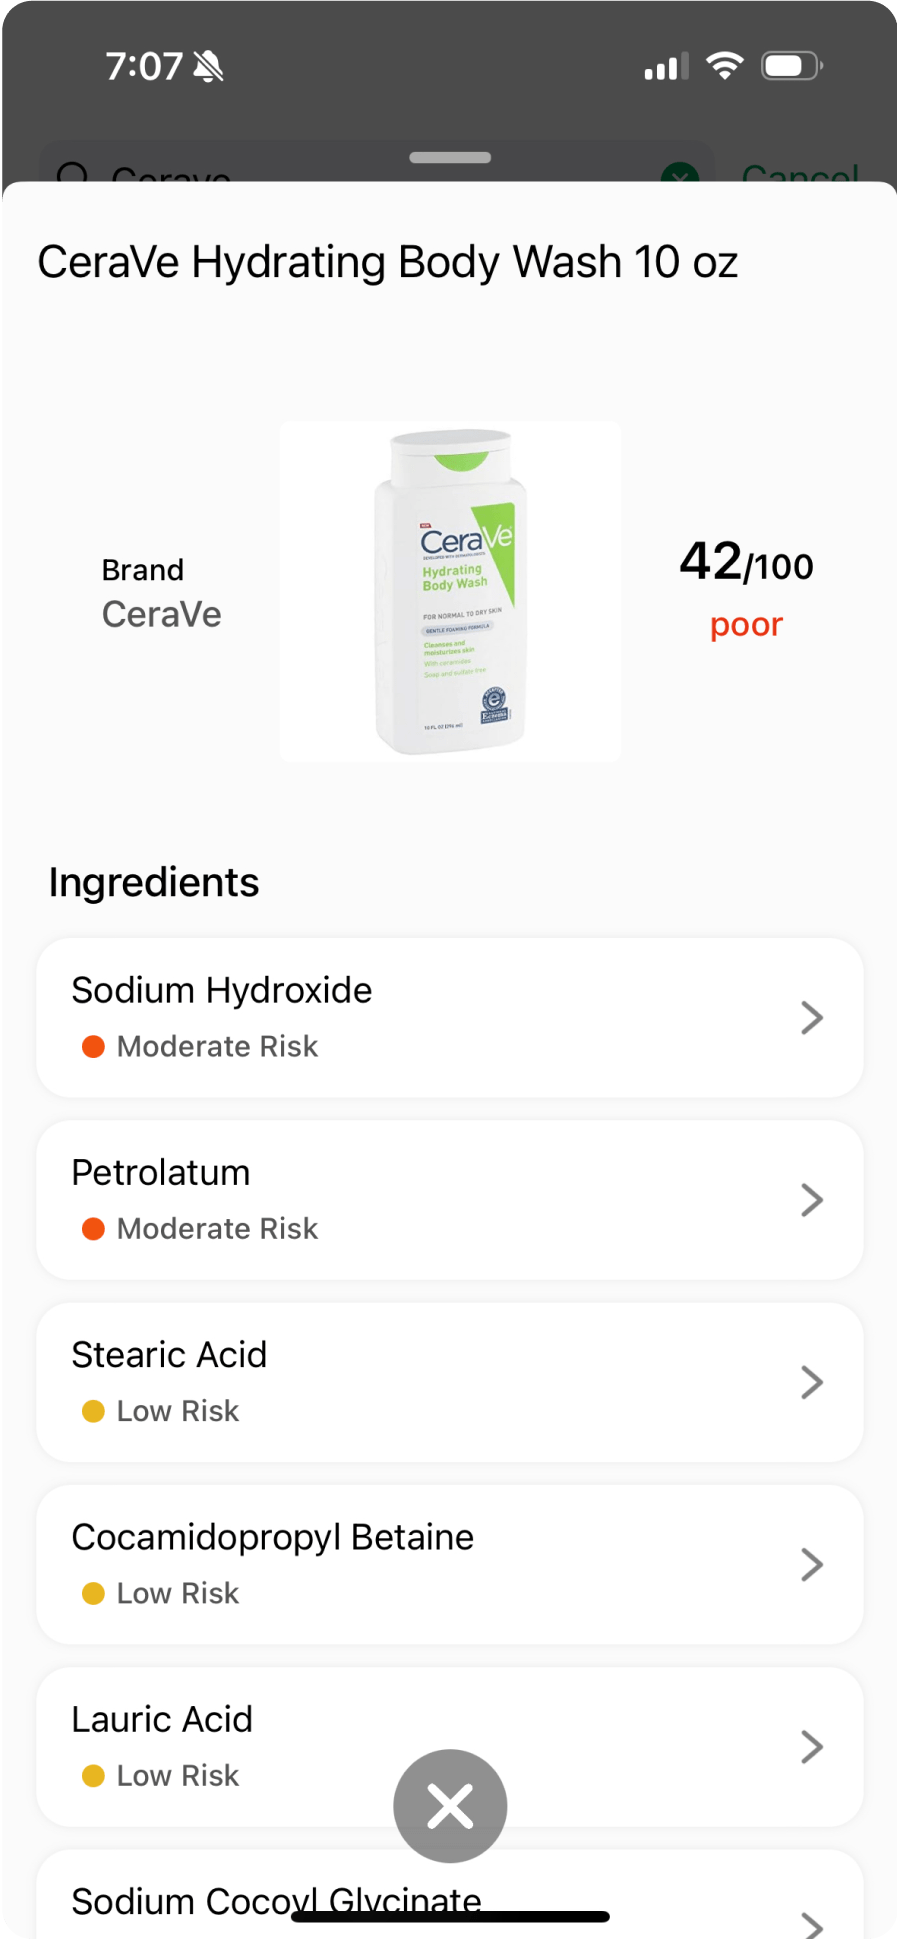897x1939 pixels.
Task: Open Petrolatum details via its chevron
Action: tap(812, 1200)
